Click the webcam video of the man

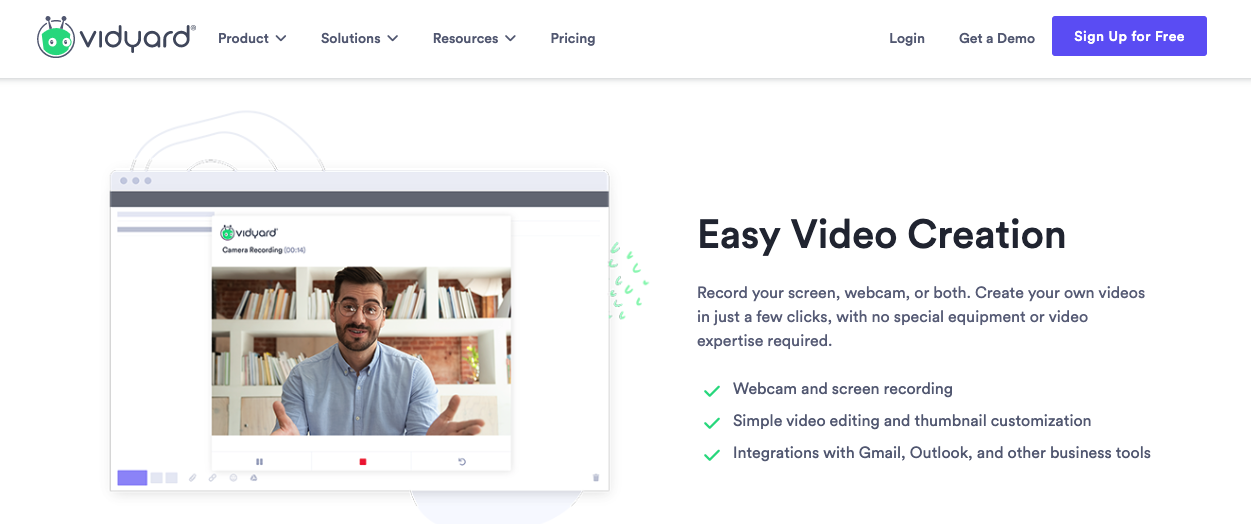click(361, 350)
